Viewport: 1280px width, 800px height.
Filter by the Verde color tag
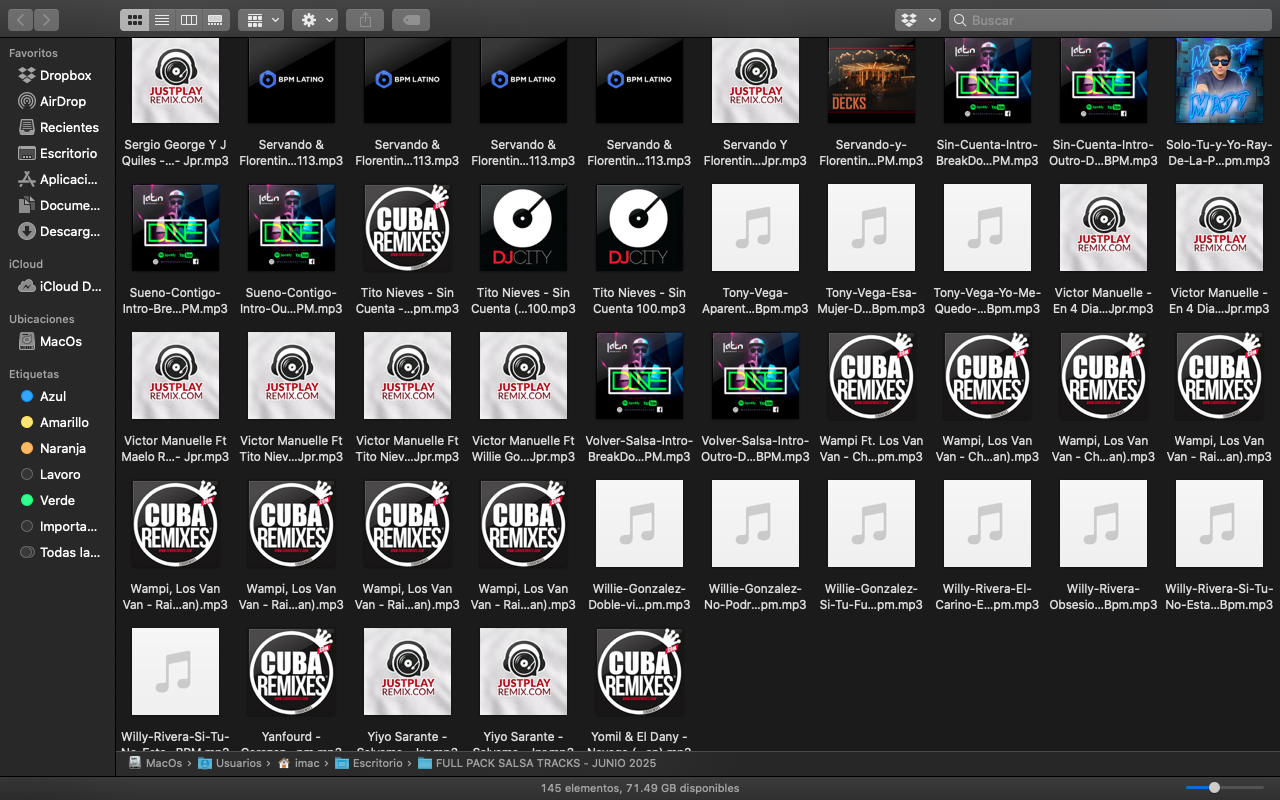(57, 500)
